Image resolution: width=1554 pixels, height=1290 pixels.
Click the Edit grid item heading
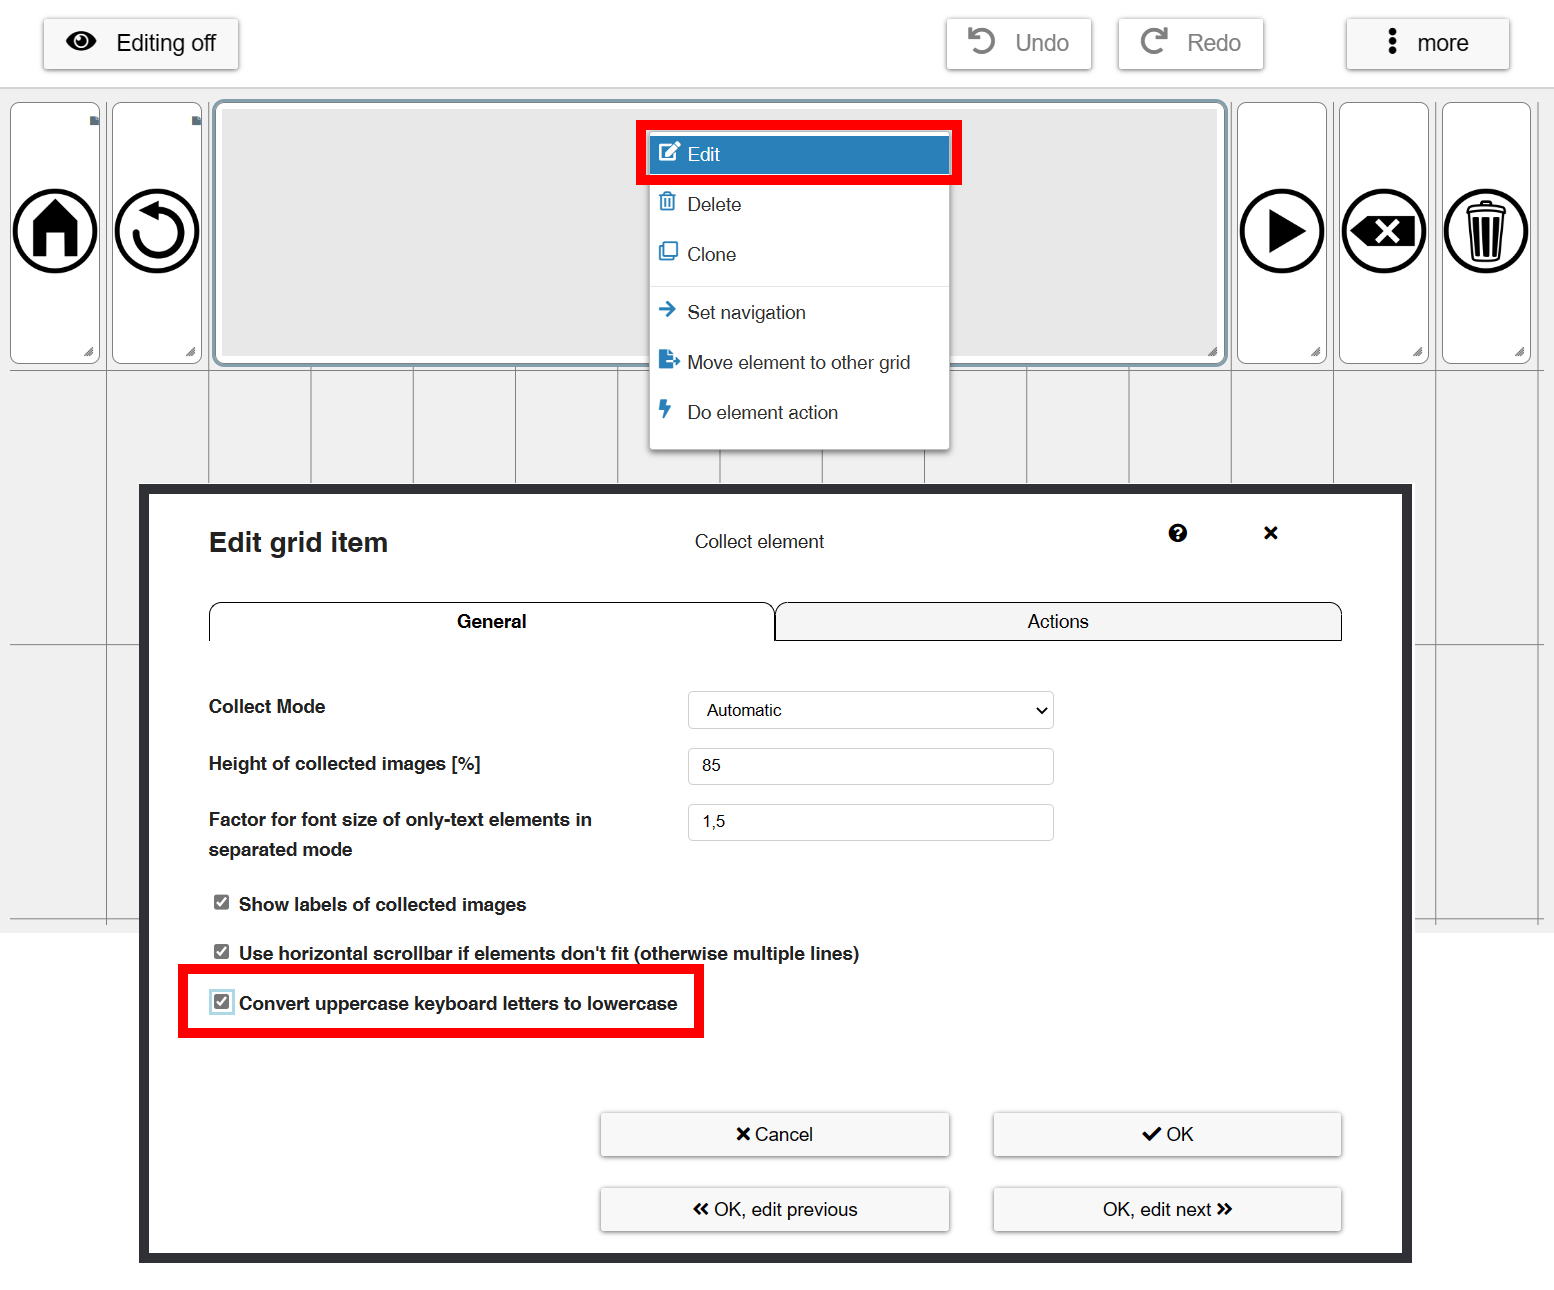(x=298, y=542)
